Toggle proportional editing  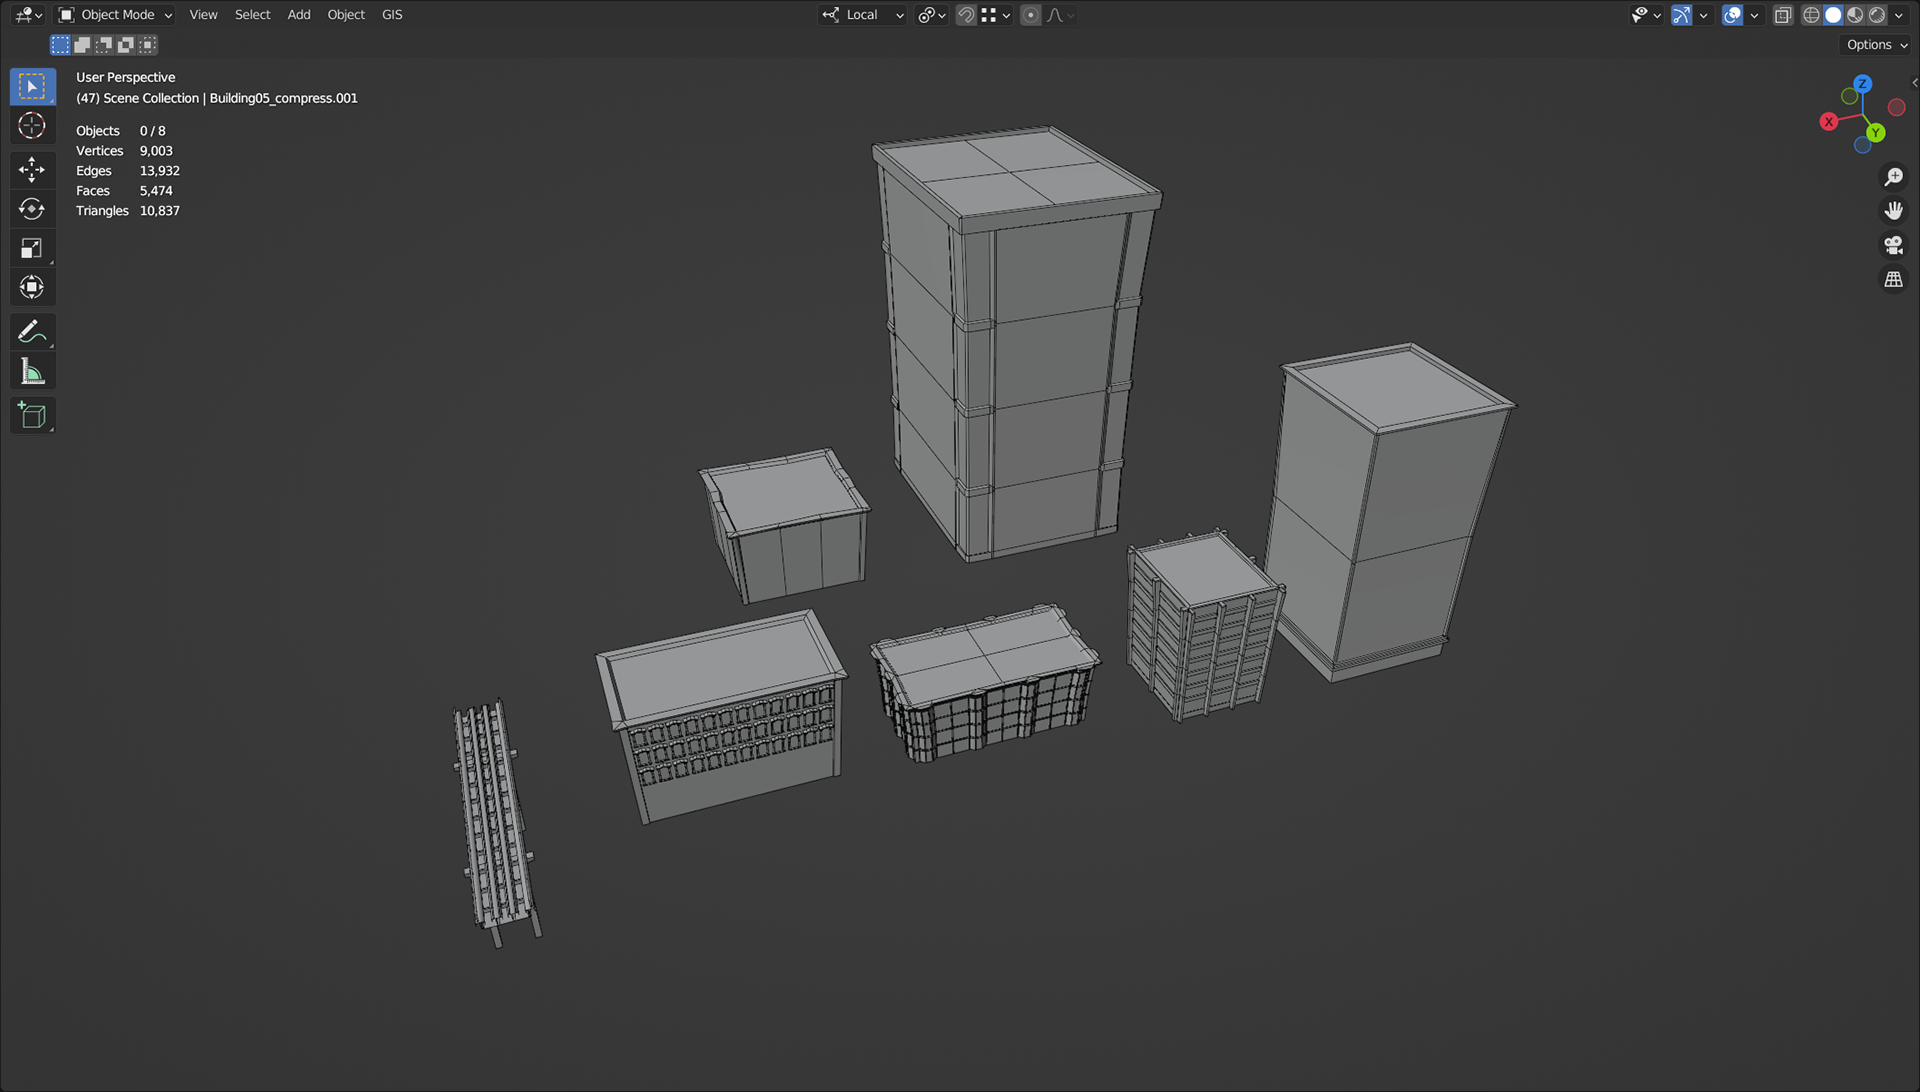[x=1030, y=15]
